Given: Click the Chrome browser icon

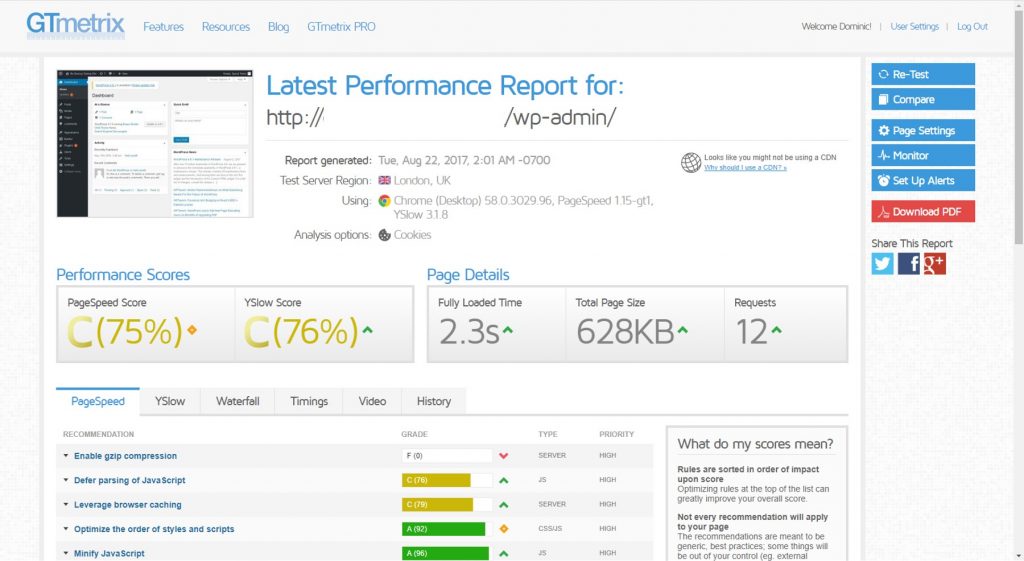Looking at the screenshot, I should [x=385, y=200].
